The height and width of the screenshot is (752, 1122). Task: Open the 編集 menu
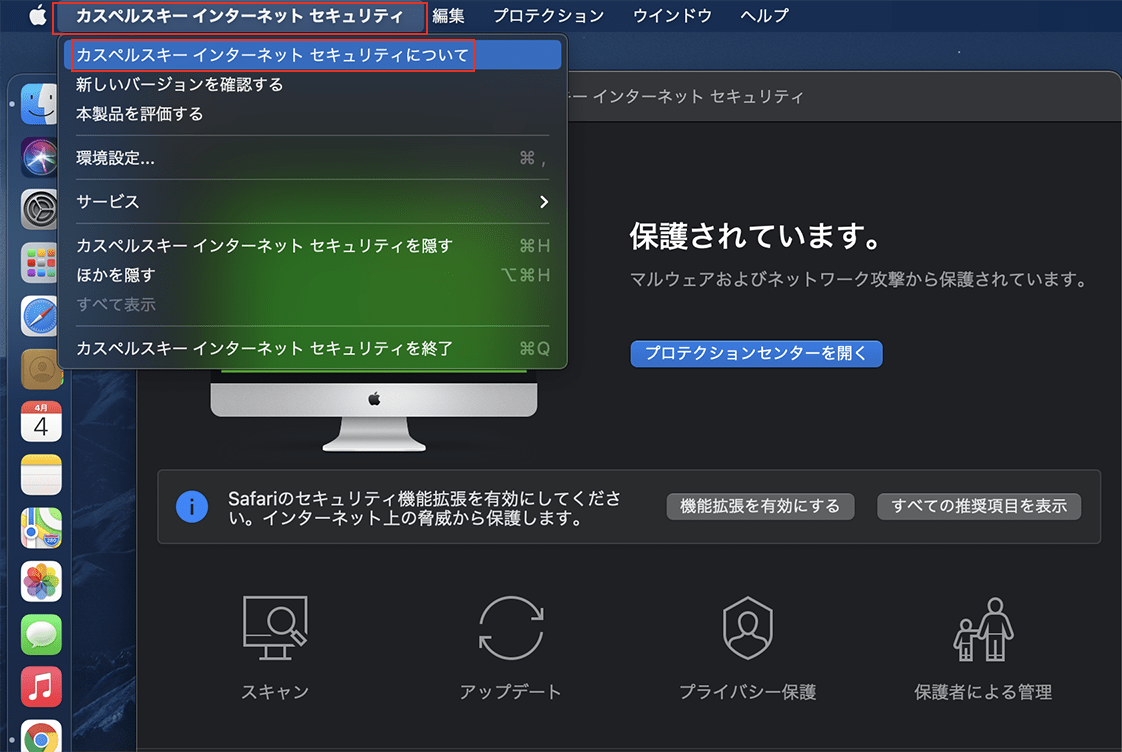coord(449,16)
